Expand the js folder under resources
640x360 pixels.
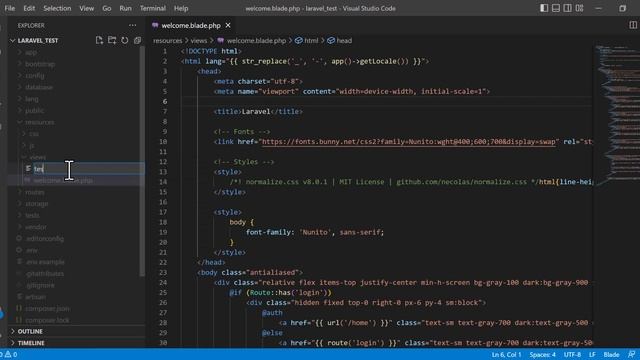[32, 145]
